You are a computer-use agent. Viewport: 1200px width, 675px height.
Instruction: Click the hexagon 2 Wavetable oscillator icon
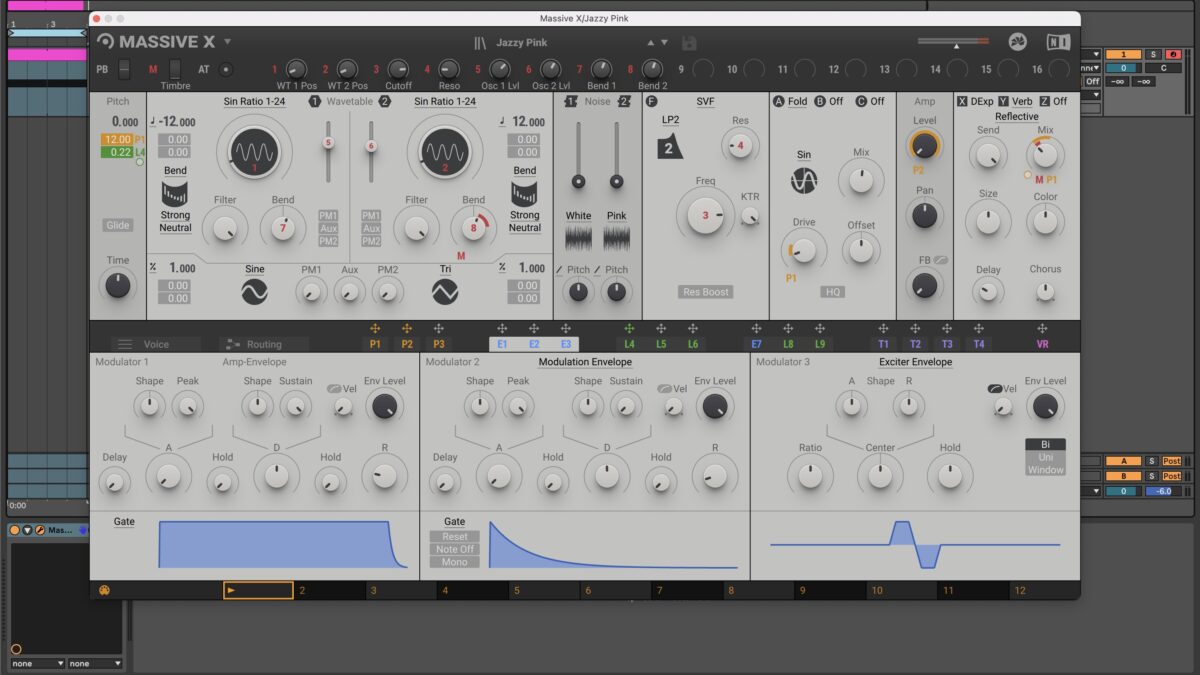point(384,102)
